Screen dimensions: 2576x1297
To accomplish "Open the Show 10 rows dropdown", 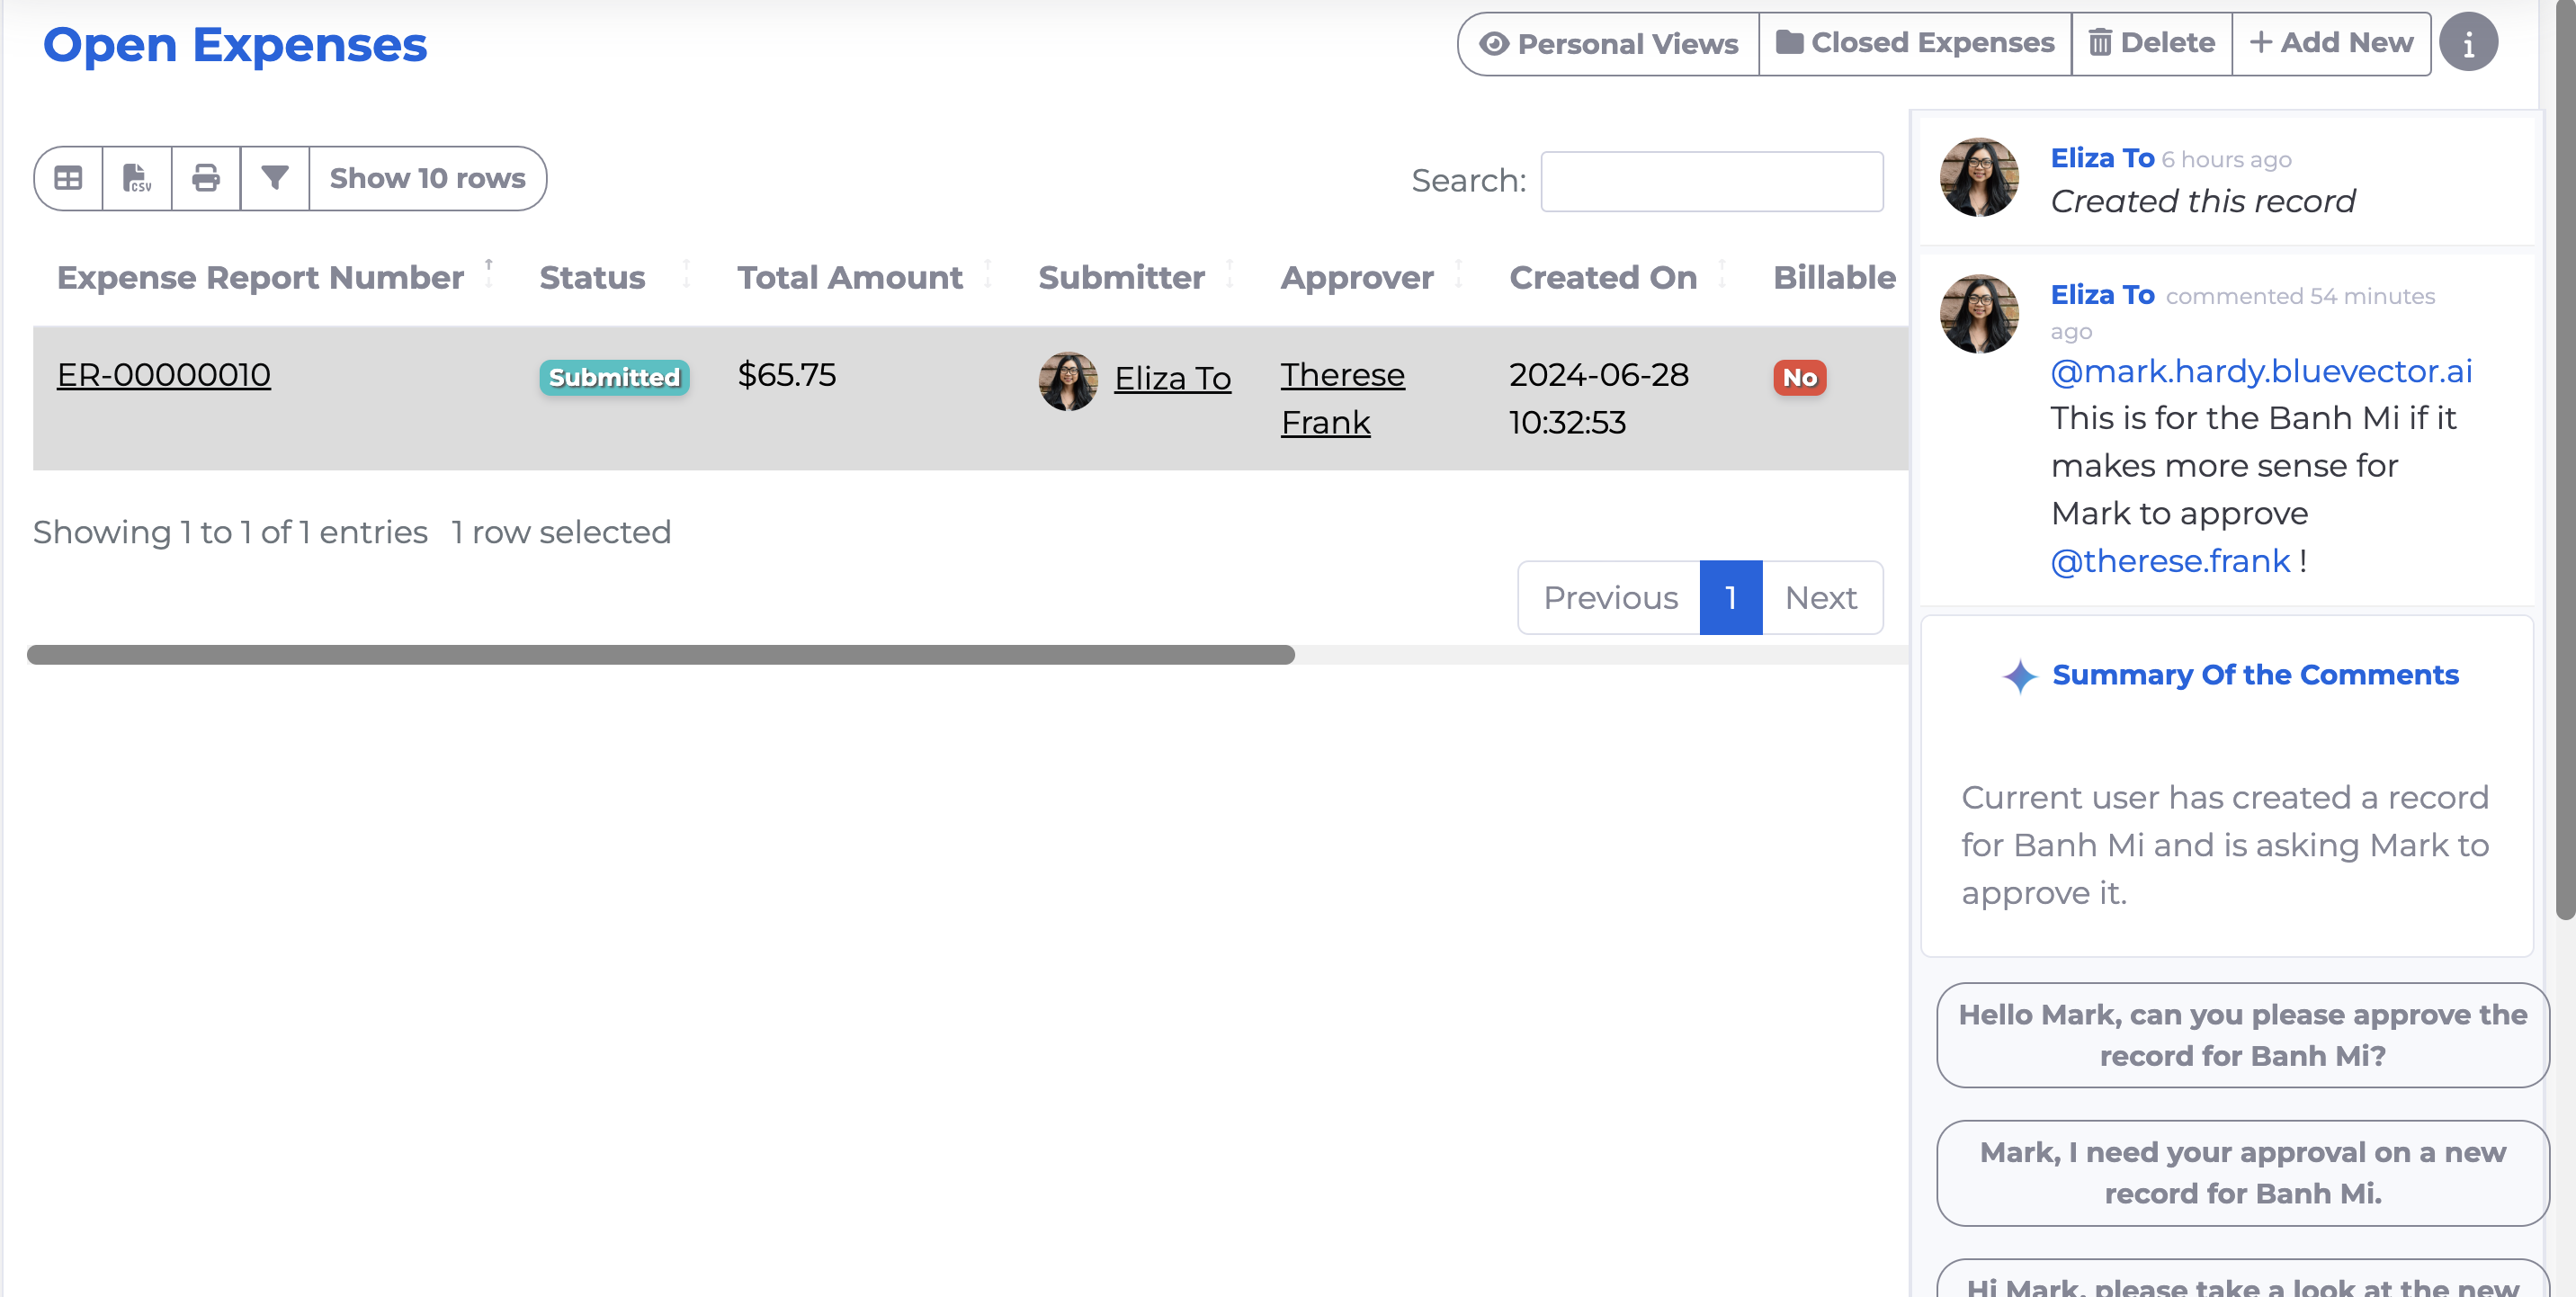I will coord(427,178).
